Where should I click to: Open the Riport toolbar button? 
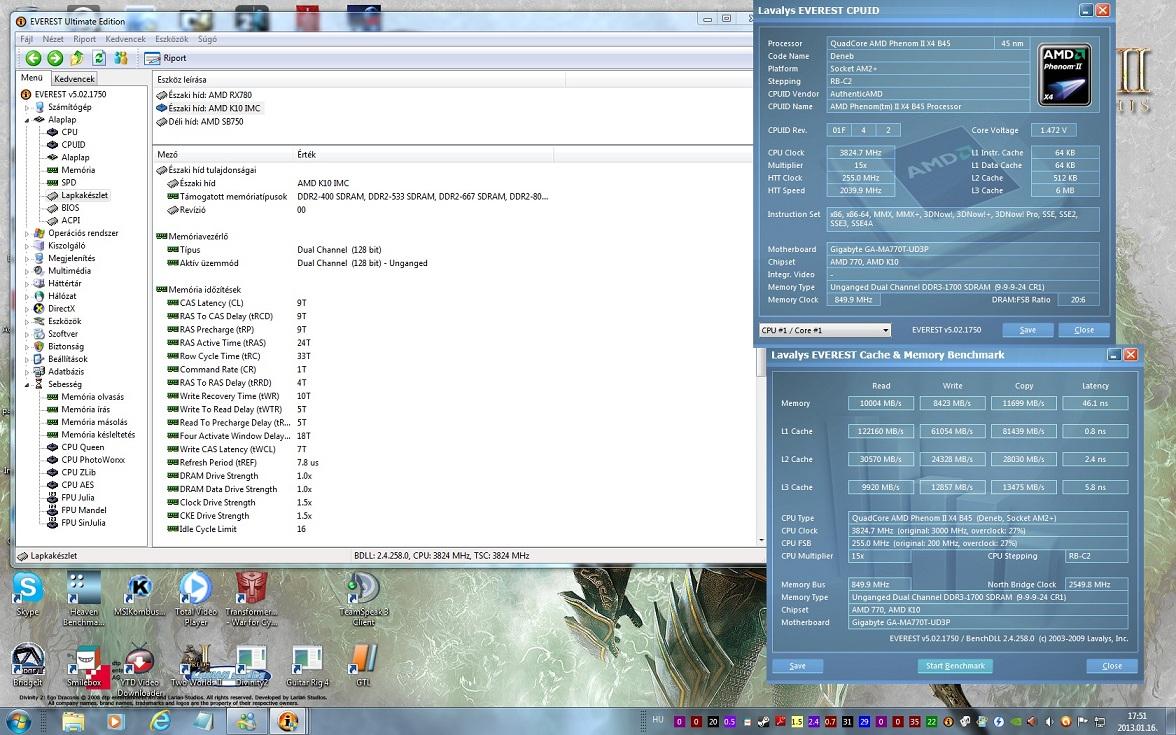coord(166,58)
